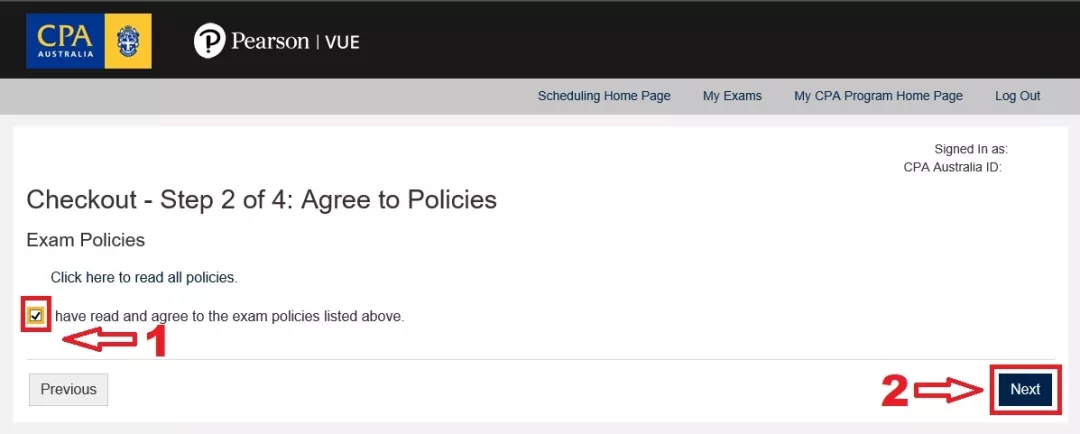Select the Exam Policies subheading

(x=85, y=240)
